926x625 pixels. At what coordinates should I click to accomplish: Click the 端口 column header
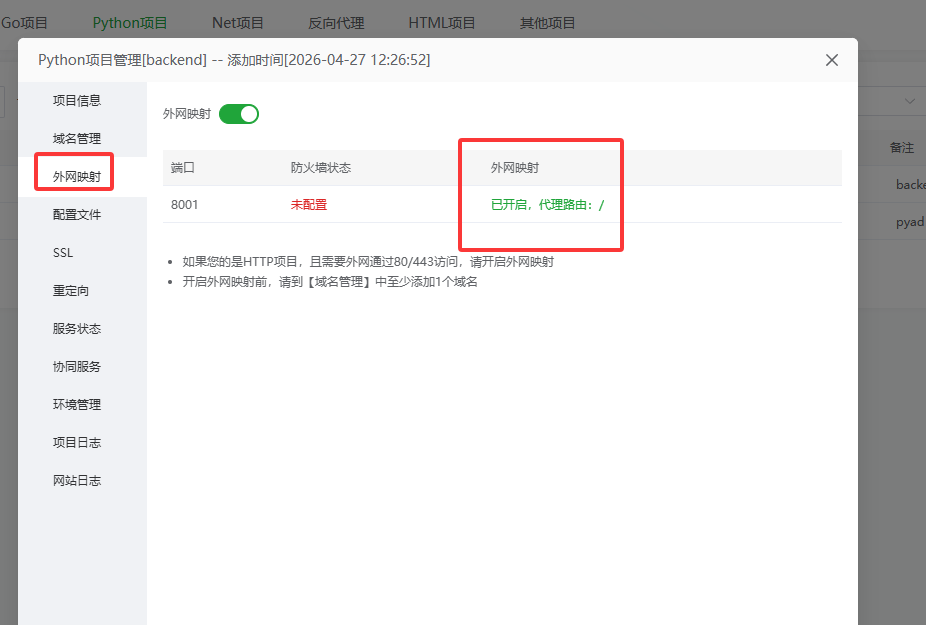[182, 168]
